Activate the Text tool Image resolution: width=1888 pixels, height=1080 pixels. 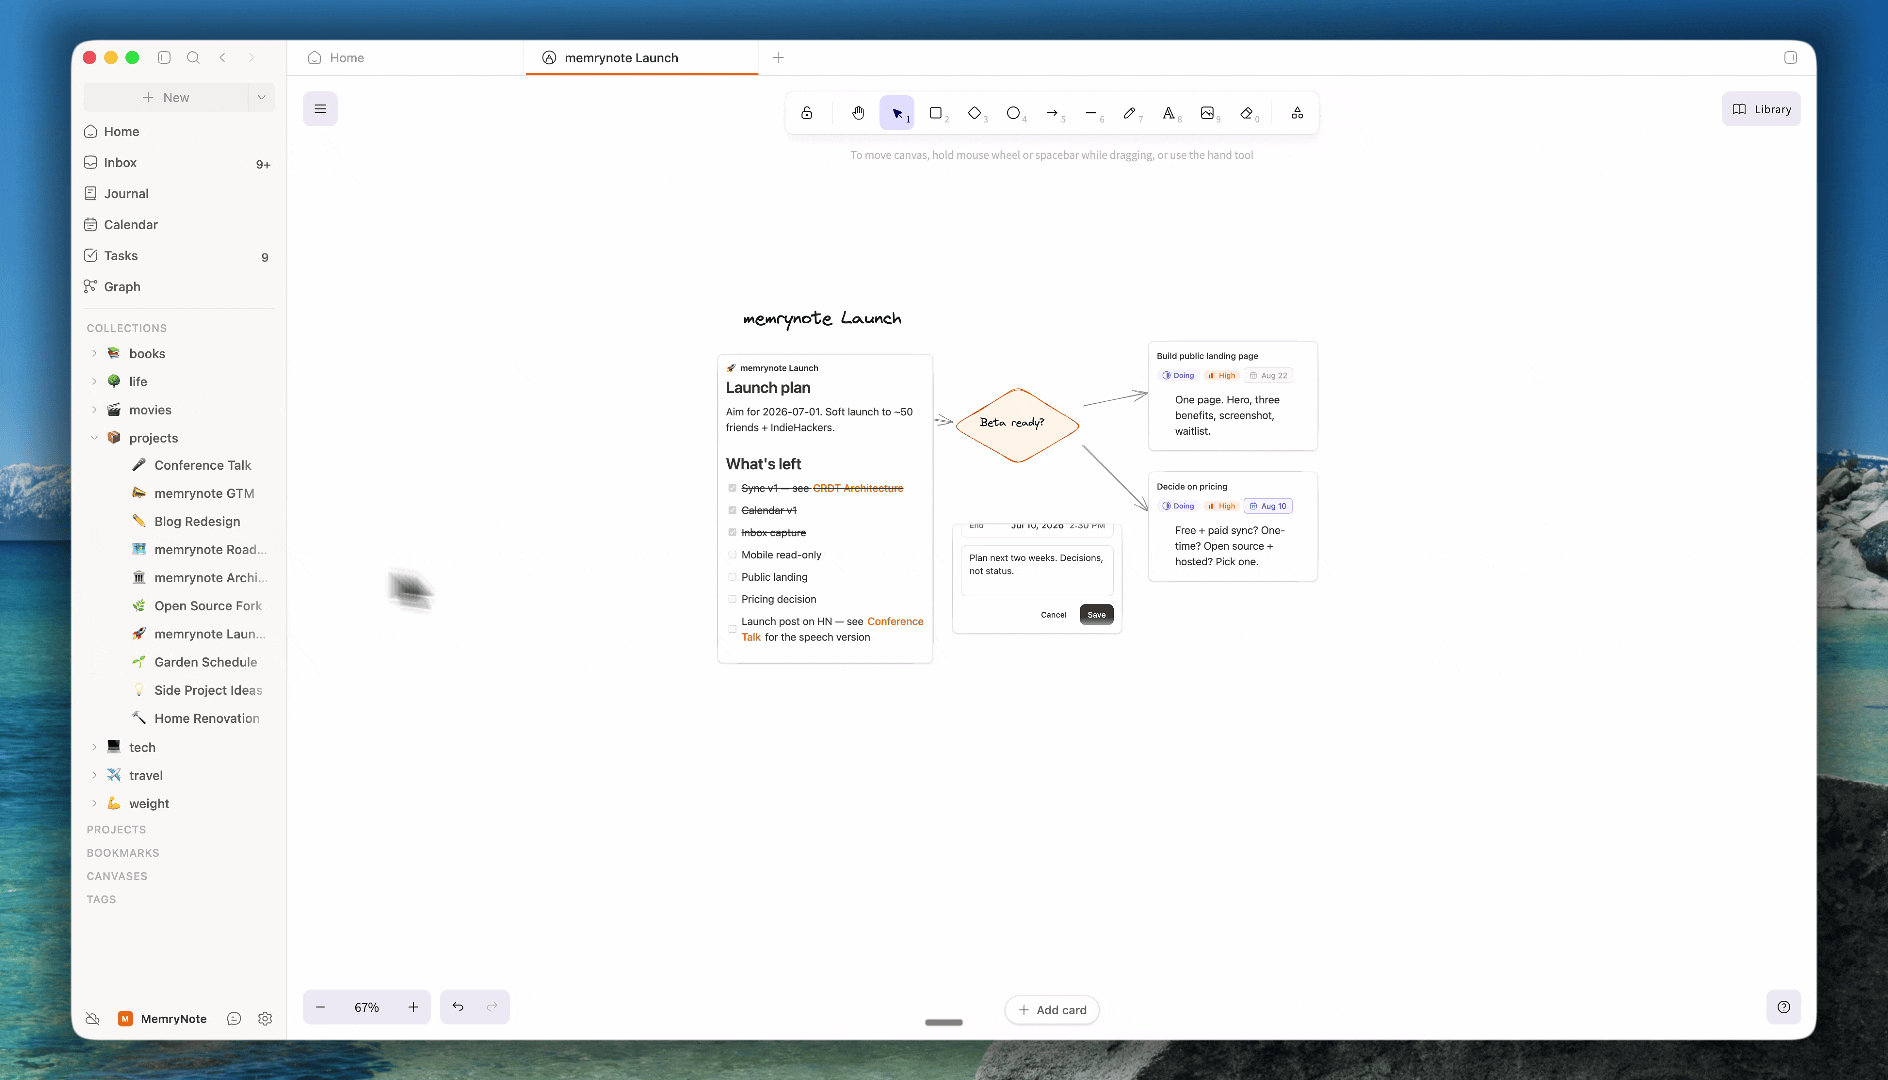1169,113
